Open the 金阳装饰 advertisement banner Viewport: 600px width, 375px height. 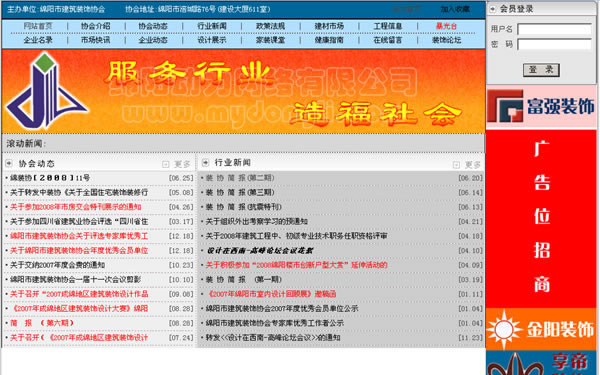tap(541, 329)
